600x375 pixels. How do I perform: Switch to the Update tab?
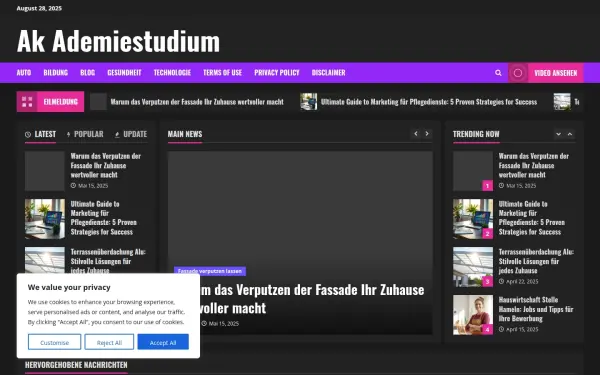[131, 134]
